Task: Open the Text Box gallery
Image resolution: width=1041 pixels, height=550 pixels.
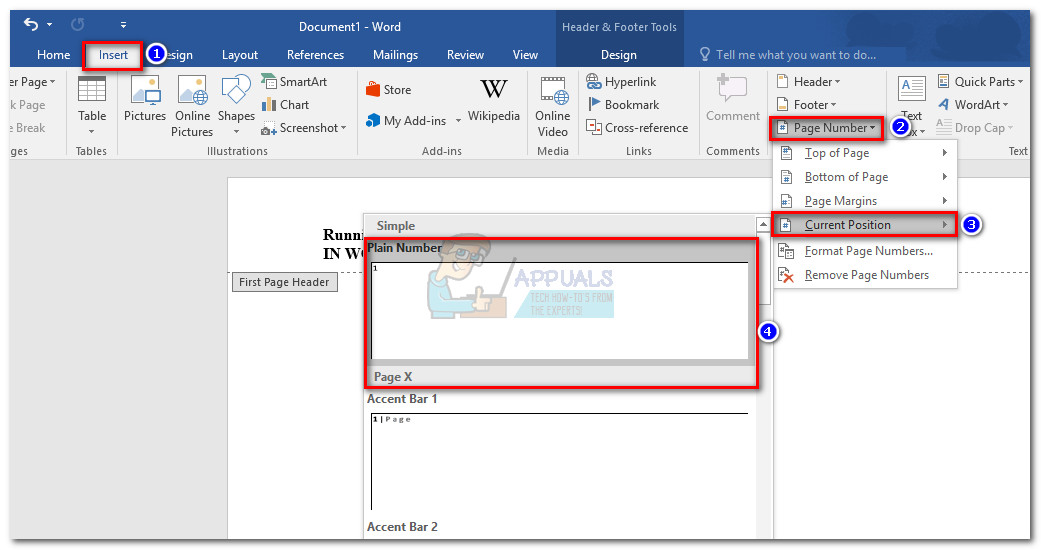Action: click(x=912, y=106)
